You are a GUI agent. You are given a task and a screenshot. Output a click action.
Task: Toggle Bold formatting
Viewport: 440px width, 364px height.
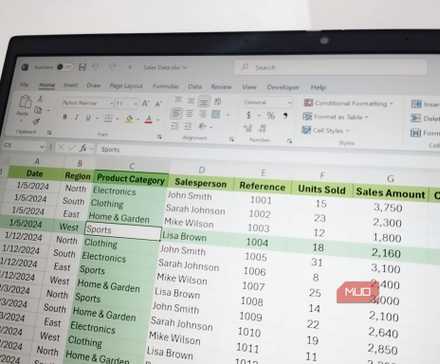point(65,117)
